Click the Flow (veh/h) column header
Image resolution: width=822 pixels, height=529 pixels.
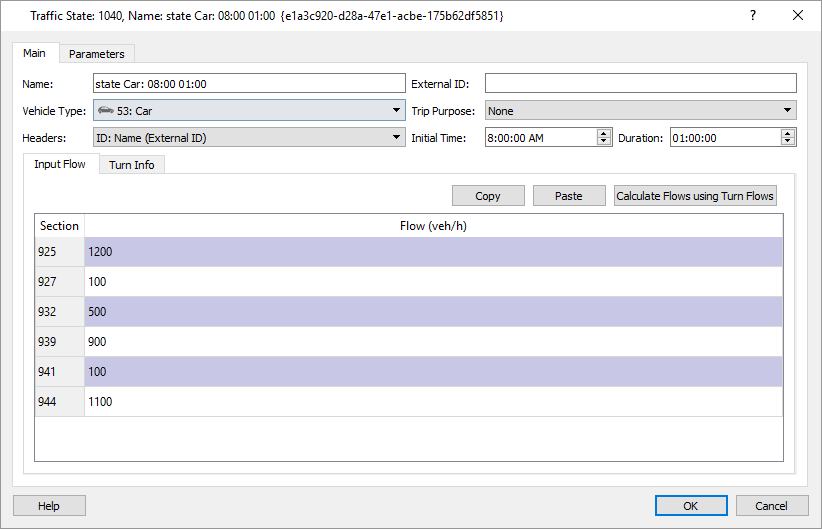point(434,226)
